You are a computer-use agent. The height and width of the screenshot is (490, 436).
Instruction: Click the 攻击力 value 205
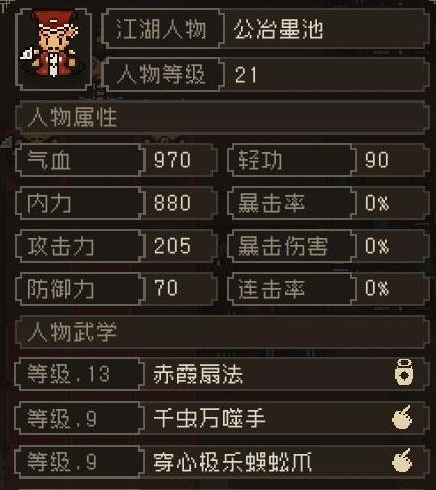tap(172, 246)
